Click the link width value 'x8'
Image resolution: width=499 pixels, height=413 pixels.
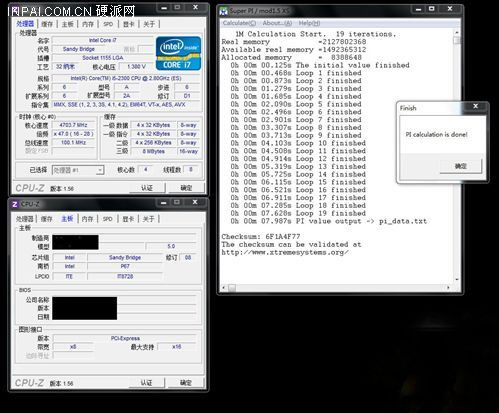pyautogui.click(x=73, y=347)
